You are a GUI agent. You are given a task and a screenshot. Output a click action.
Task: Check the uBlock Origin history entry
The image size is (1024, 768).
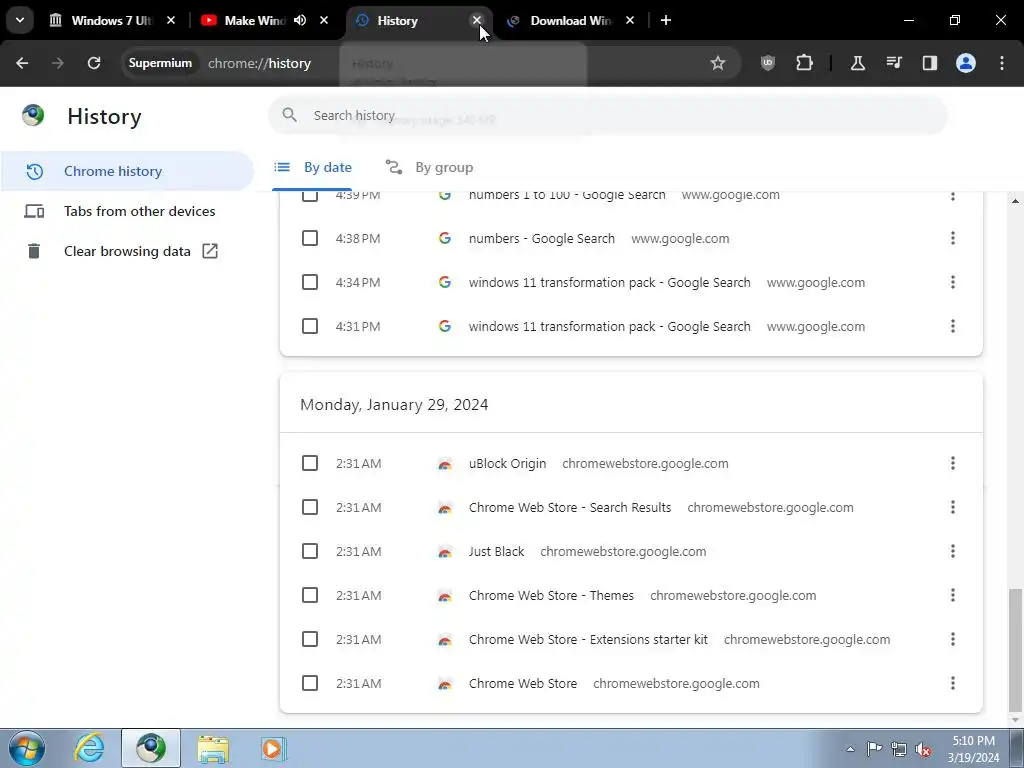click(310, 463)
